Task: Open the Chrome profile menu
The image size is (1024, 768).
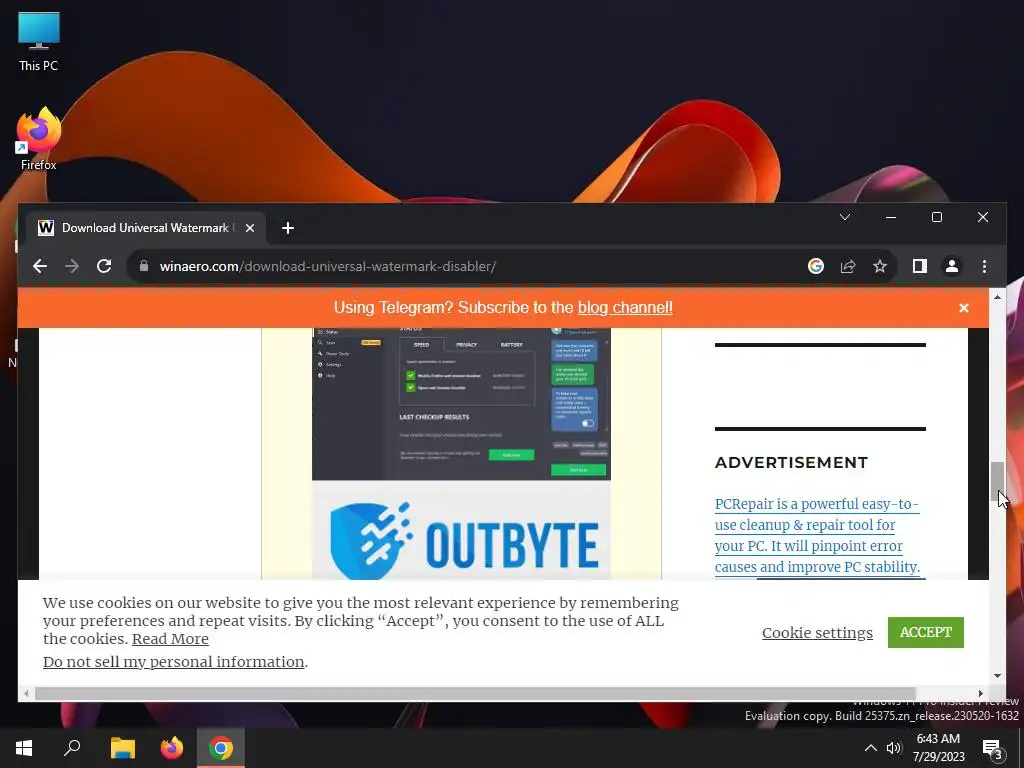Action: [x=952, y=266]
